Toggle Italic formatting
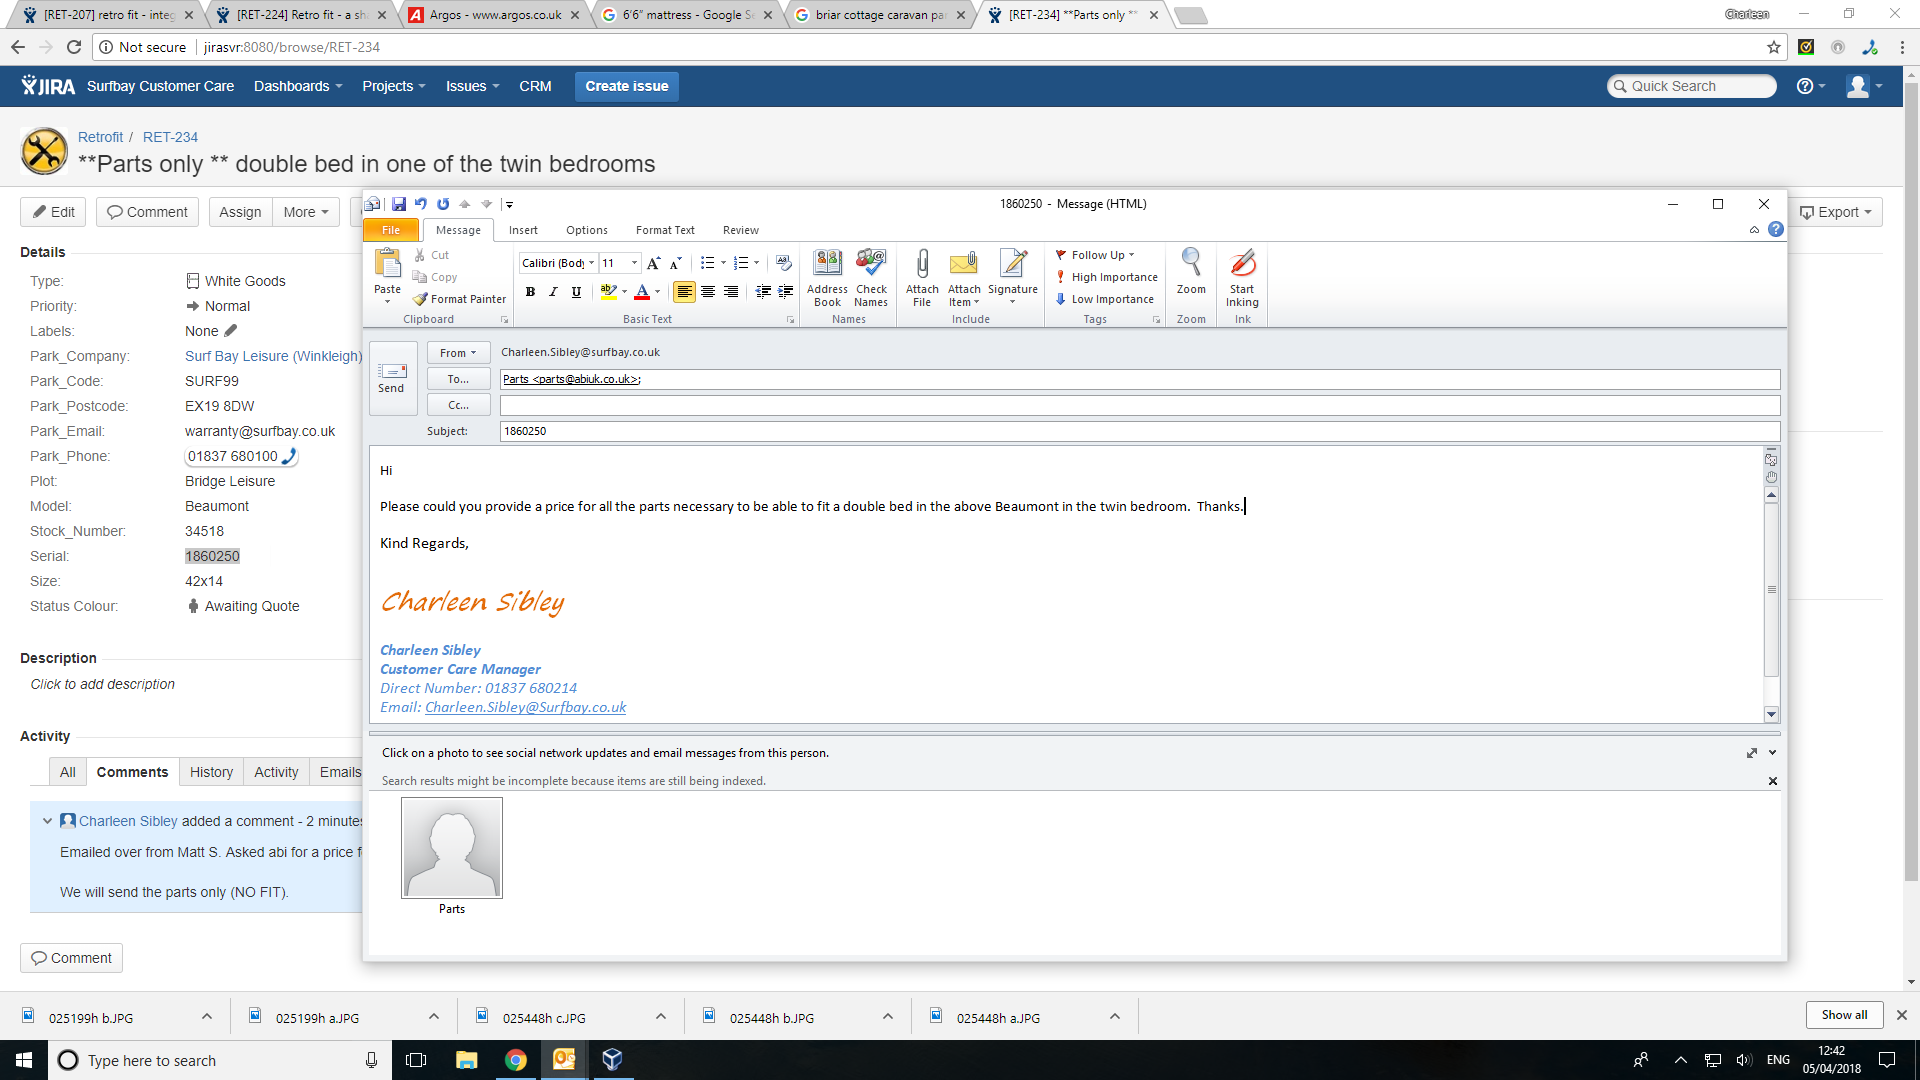The height and width of the screenshot is (1080, 1920). point(553,292)
